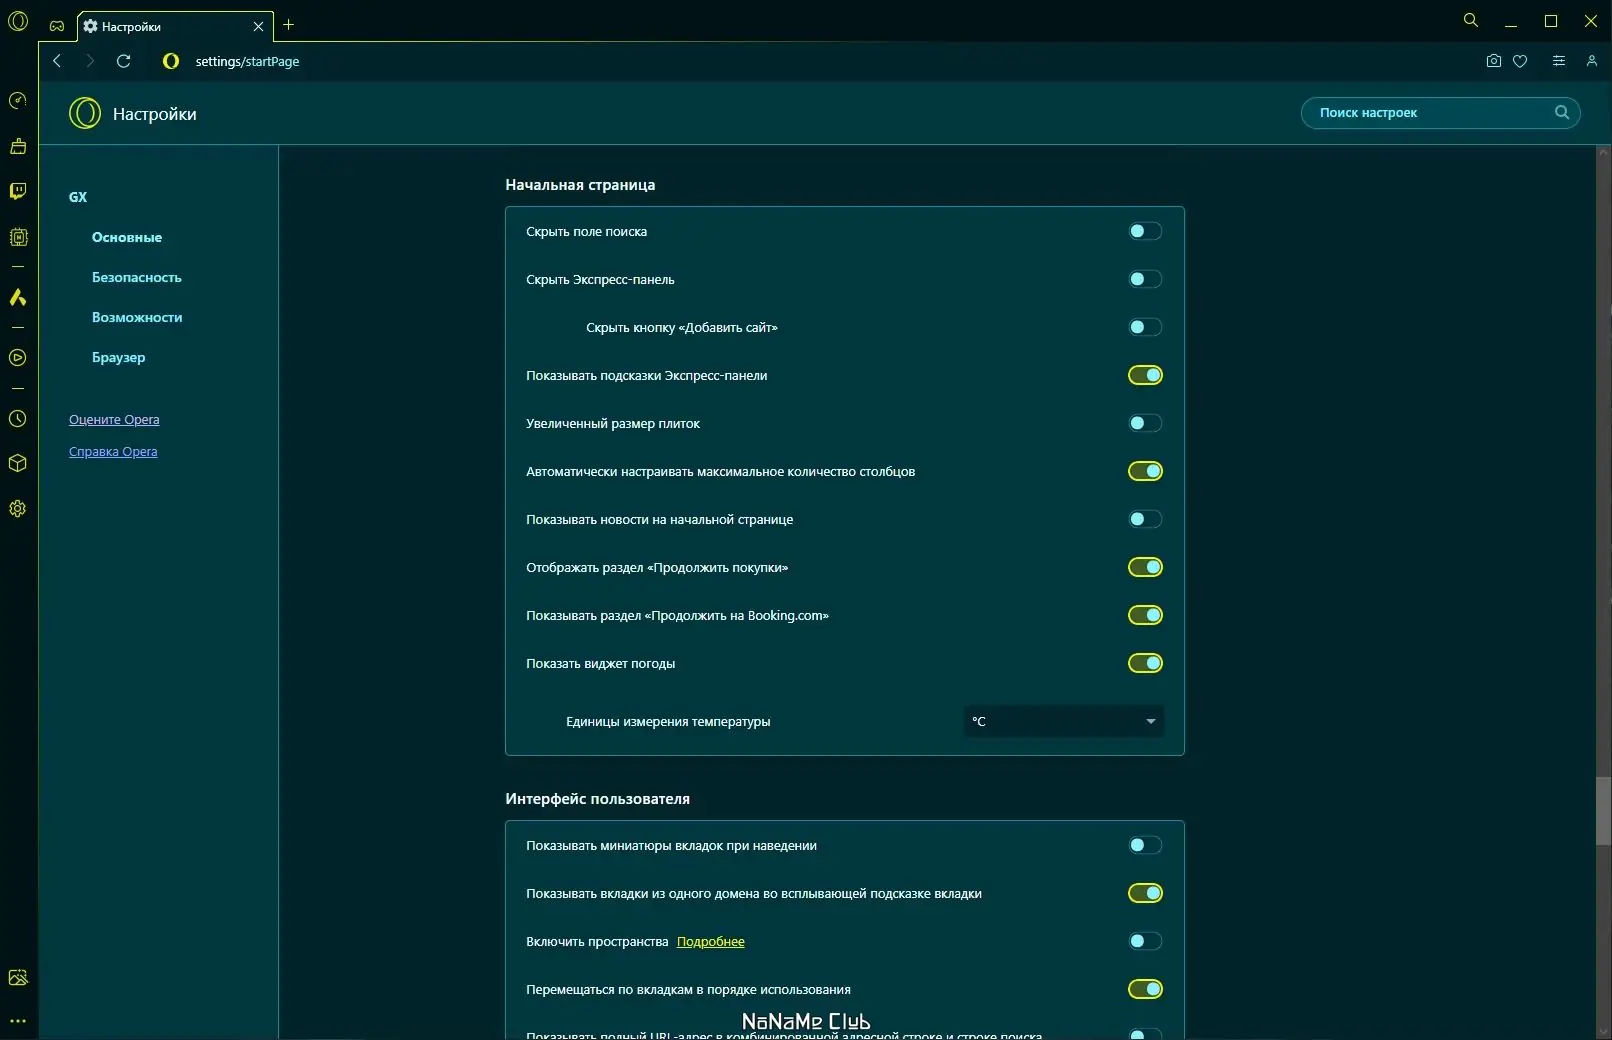This screenshot has height=1040, width=1612.
Task: Go forward with the right arrow button
Action: [x=90, y=61]
